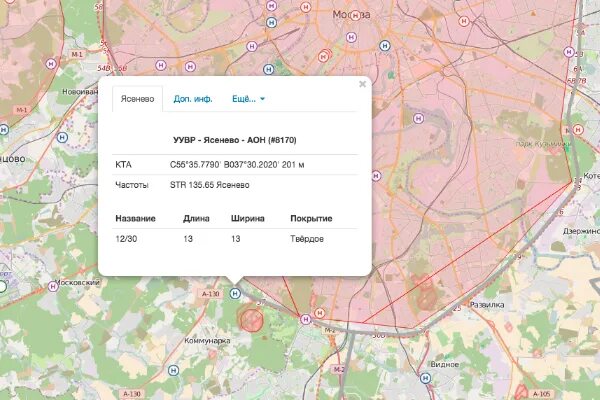600x400 pixels.
Task: Click the 13 value under Длина
Action: coord(188,239)
